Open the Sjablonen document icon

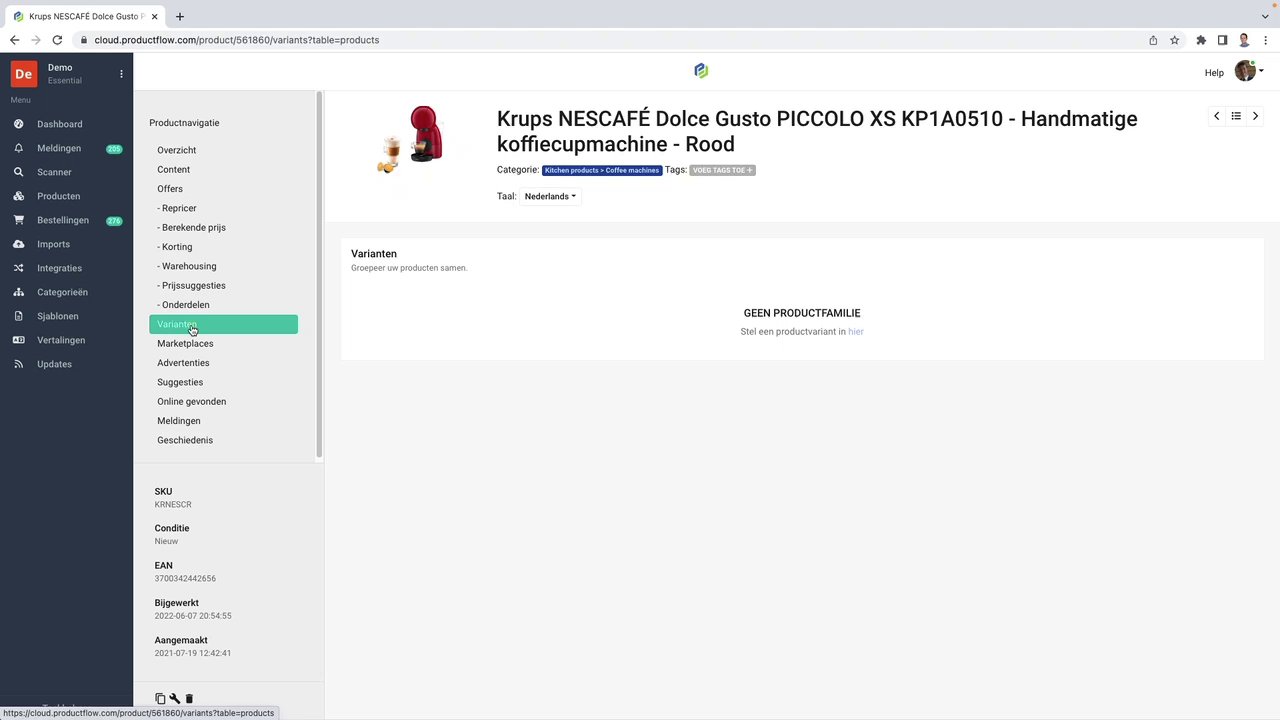(x=18, y=316)
